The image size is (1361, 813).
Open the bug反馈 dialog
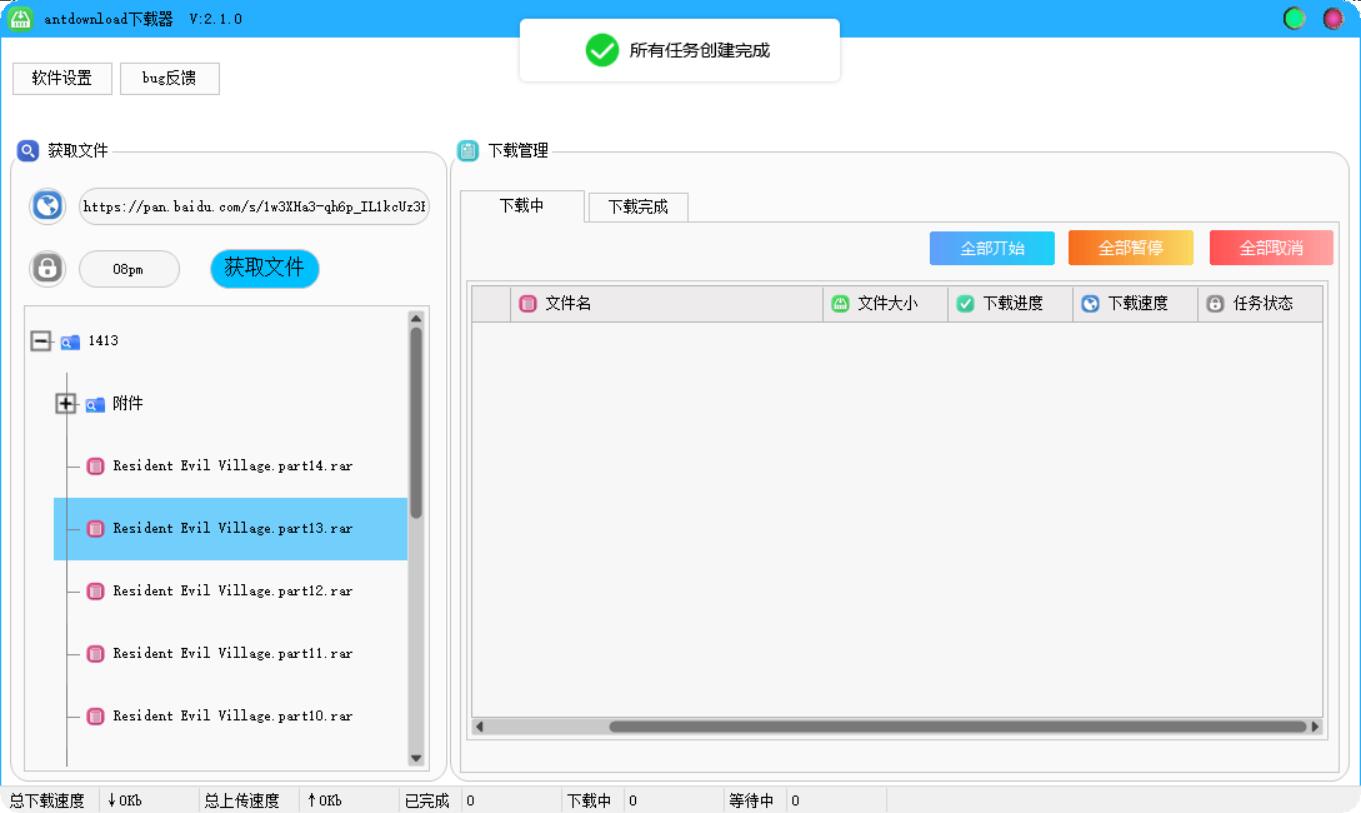(170, 78)
